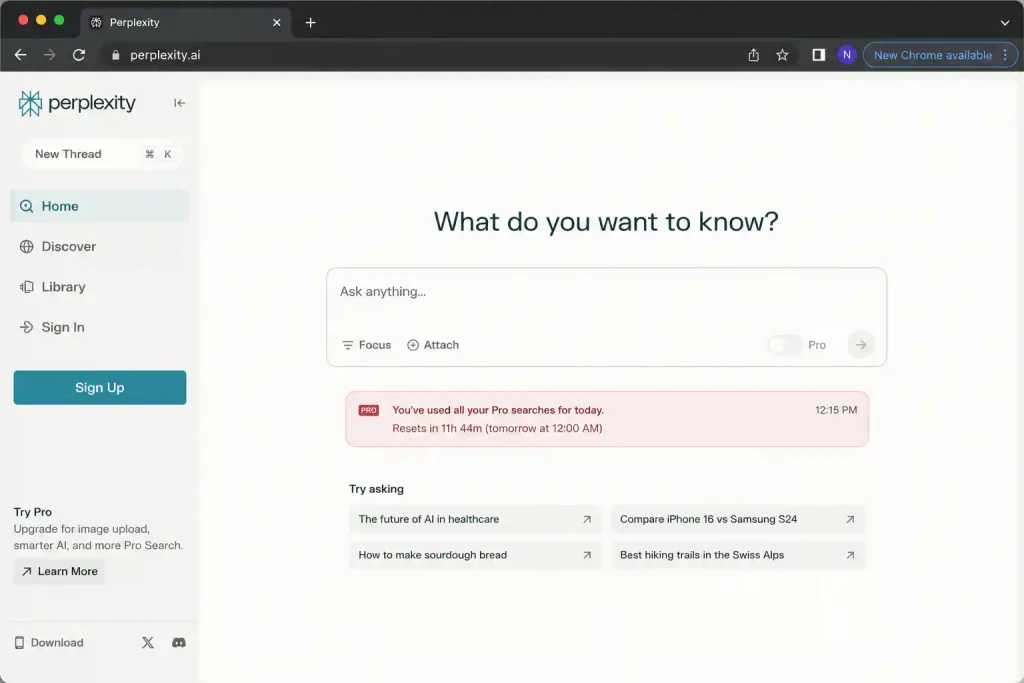This screenshot has height=683, width=1024.
Task: Click the arrow icon beside sourdough bread suggestion
Action: pos(587,555)
